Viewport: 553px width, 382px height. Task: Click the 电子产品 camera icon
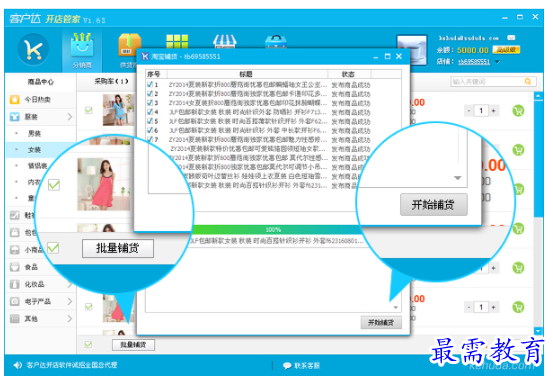[14, 302]
